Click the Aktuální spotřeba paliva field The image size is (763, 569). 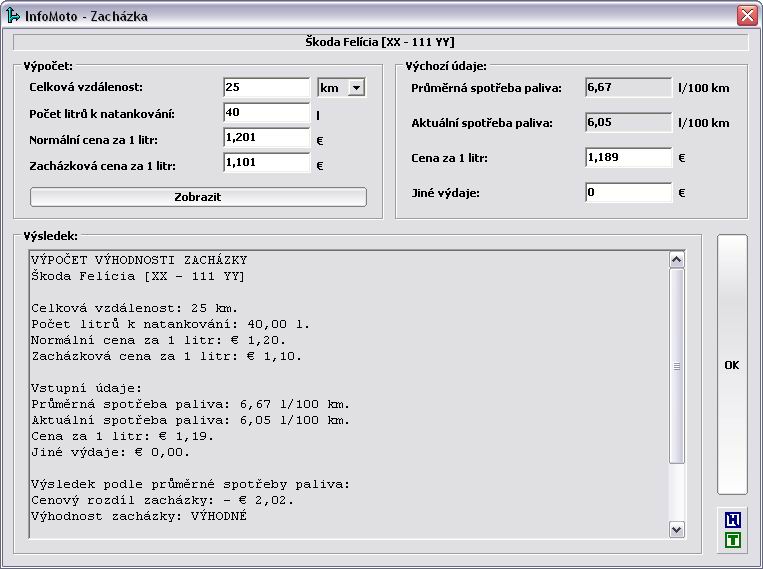click(x=628, y=123)
